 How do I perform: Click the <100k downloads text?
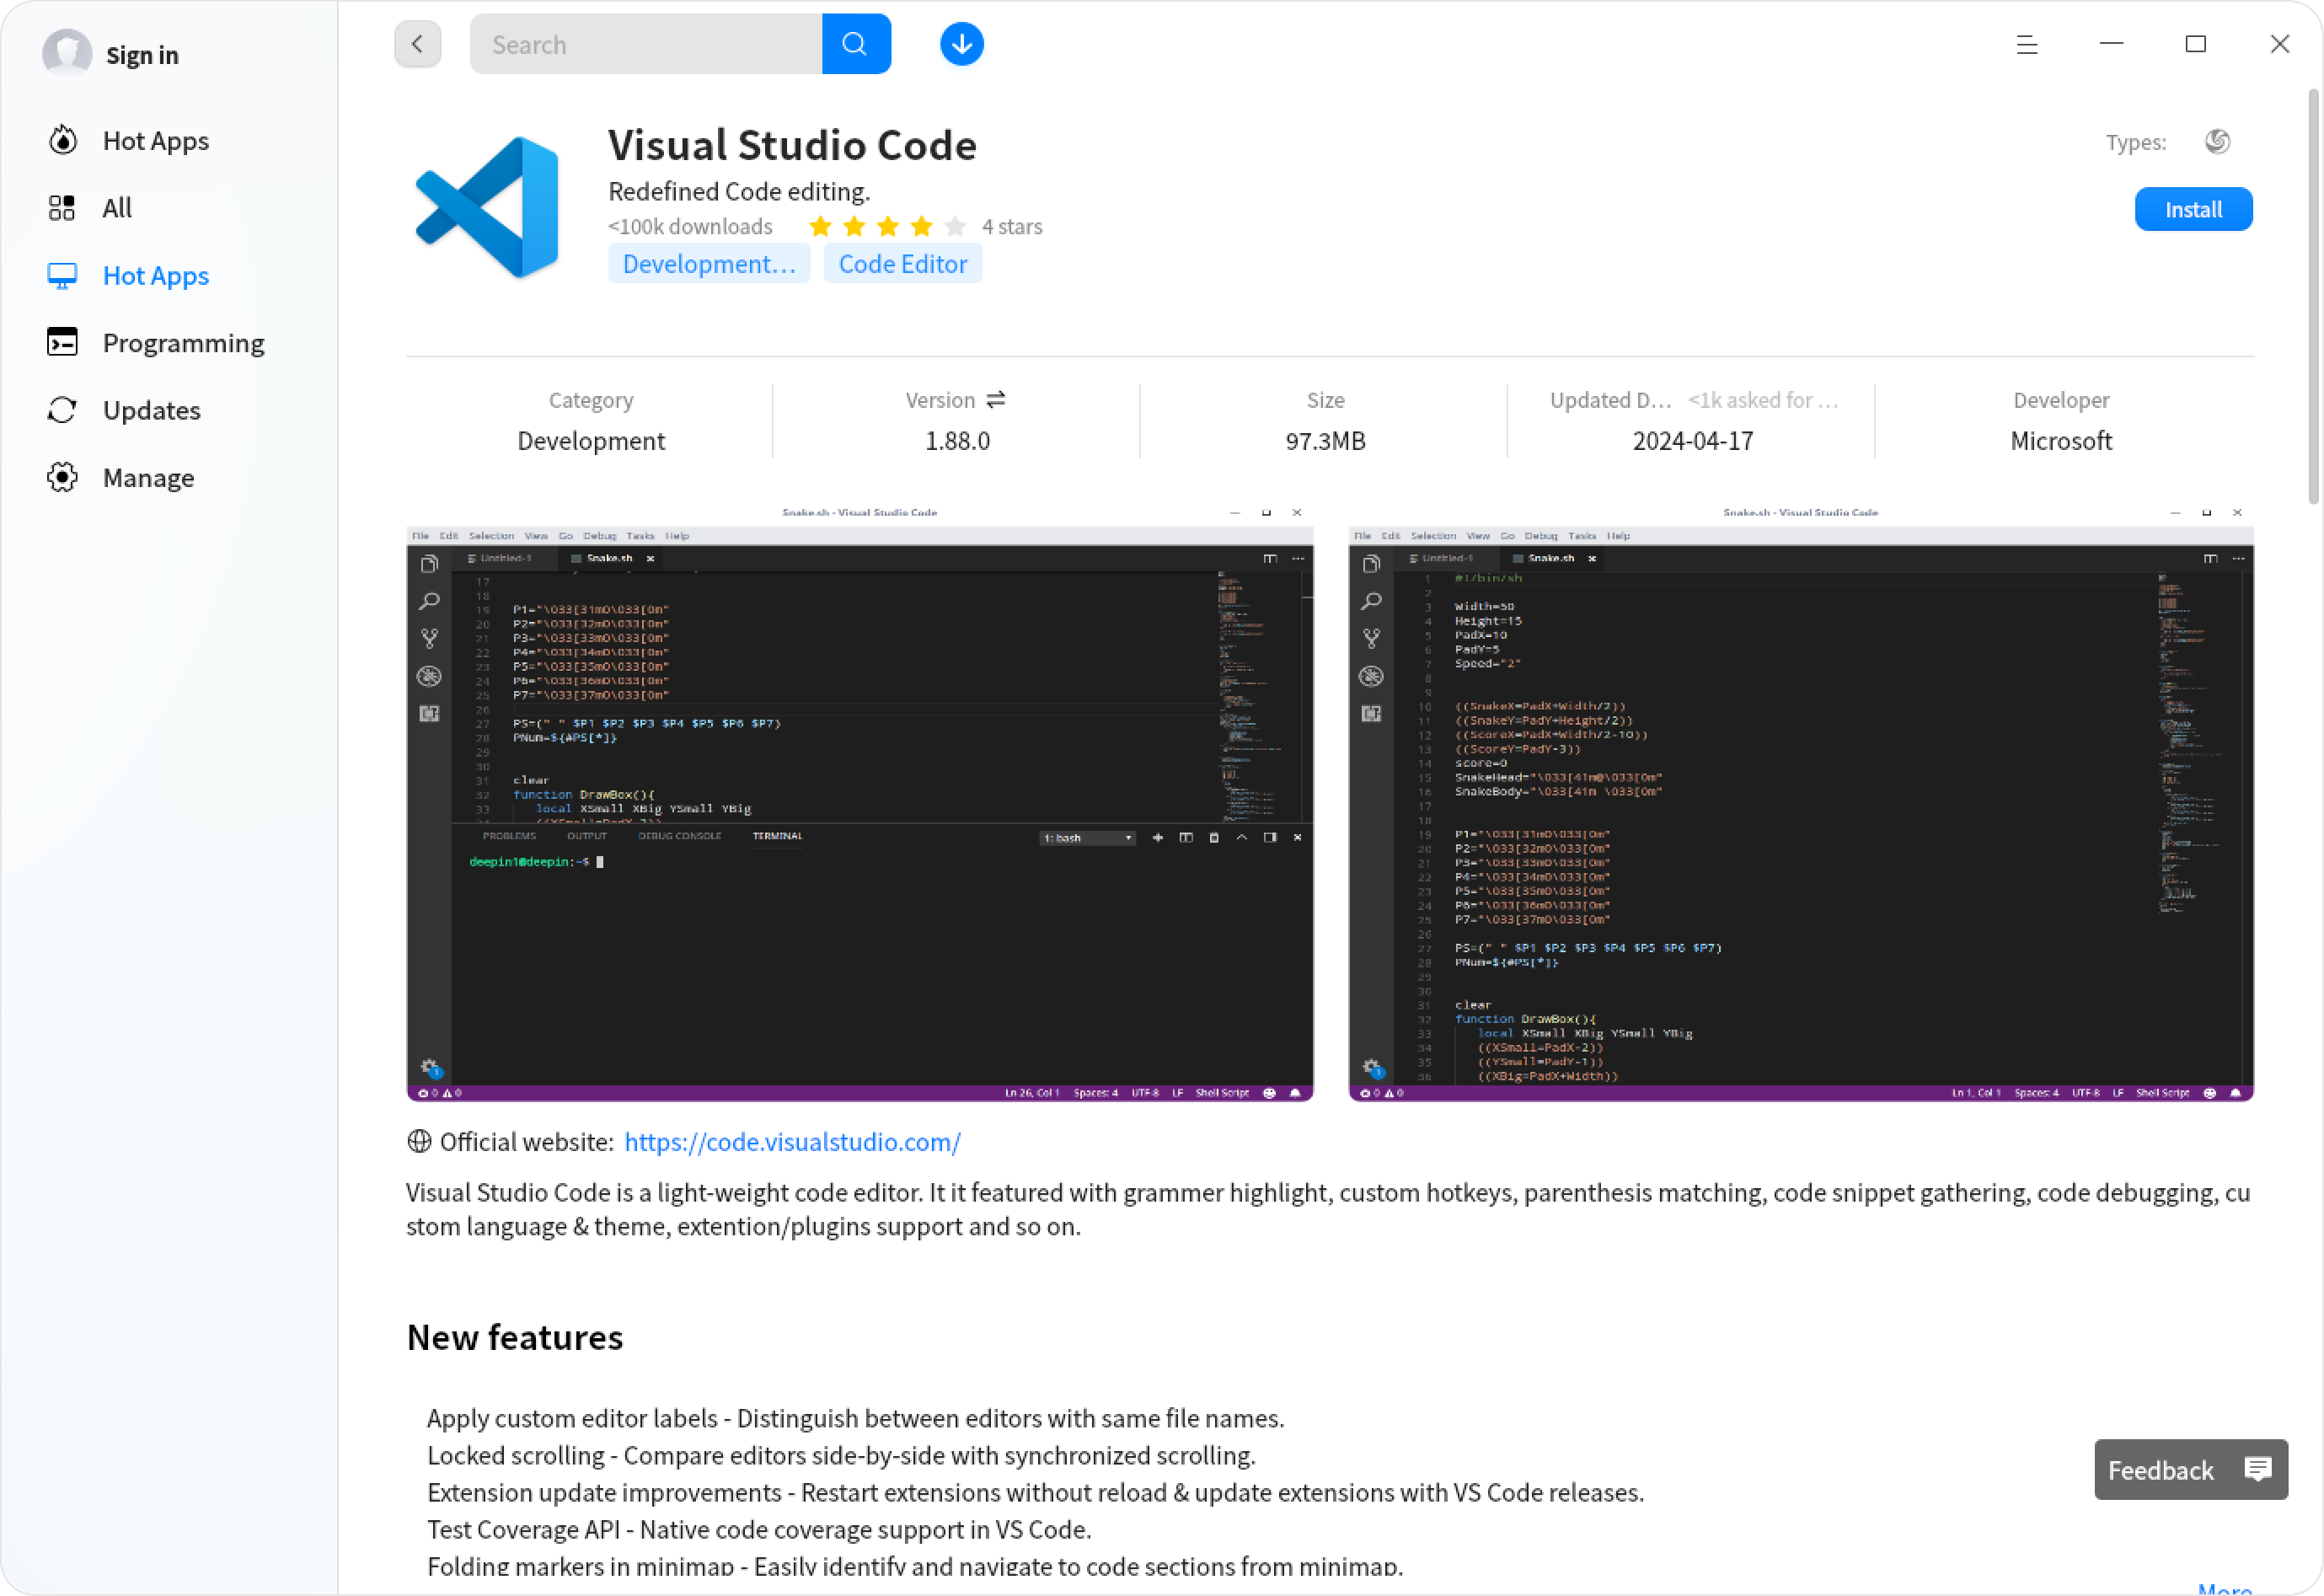point(690,227)
